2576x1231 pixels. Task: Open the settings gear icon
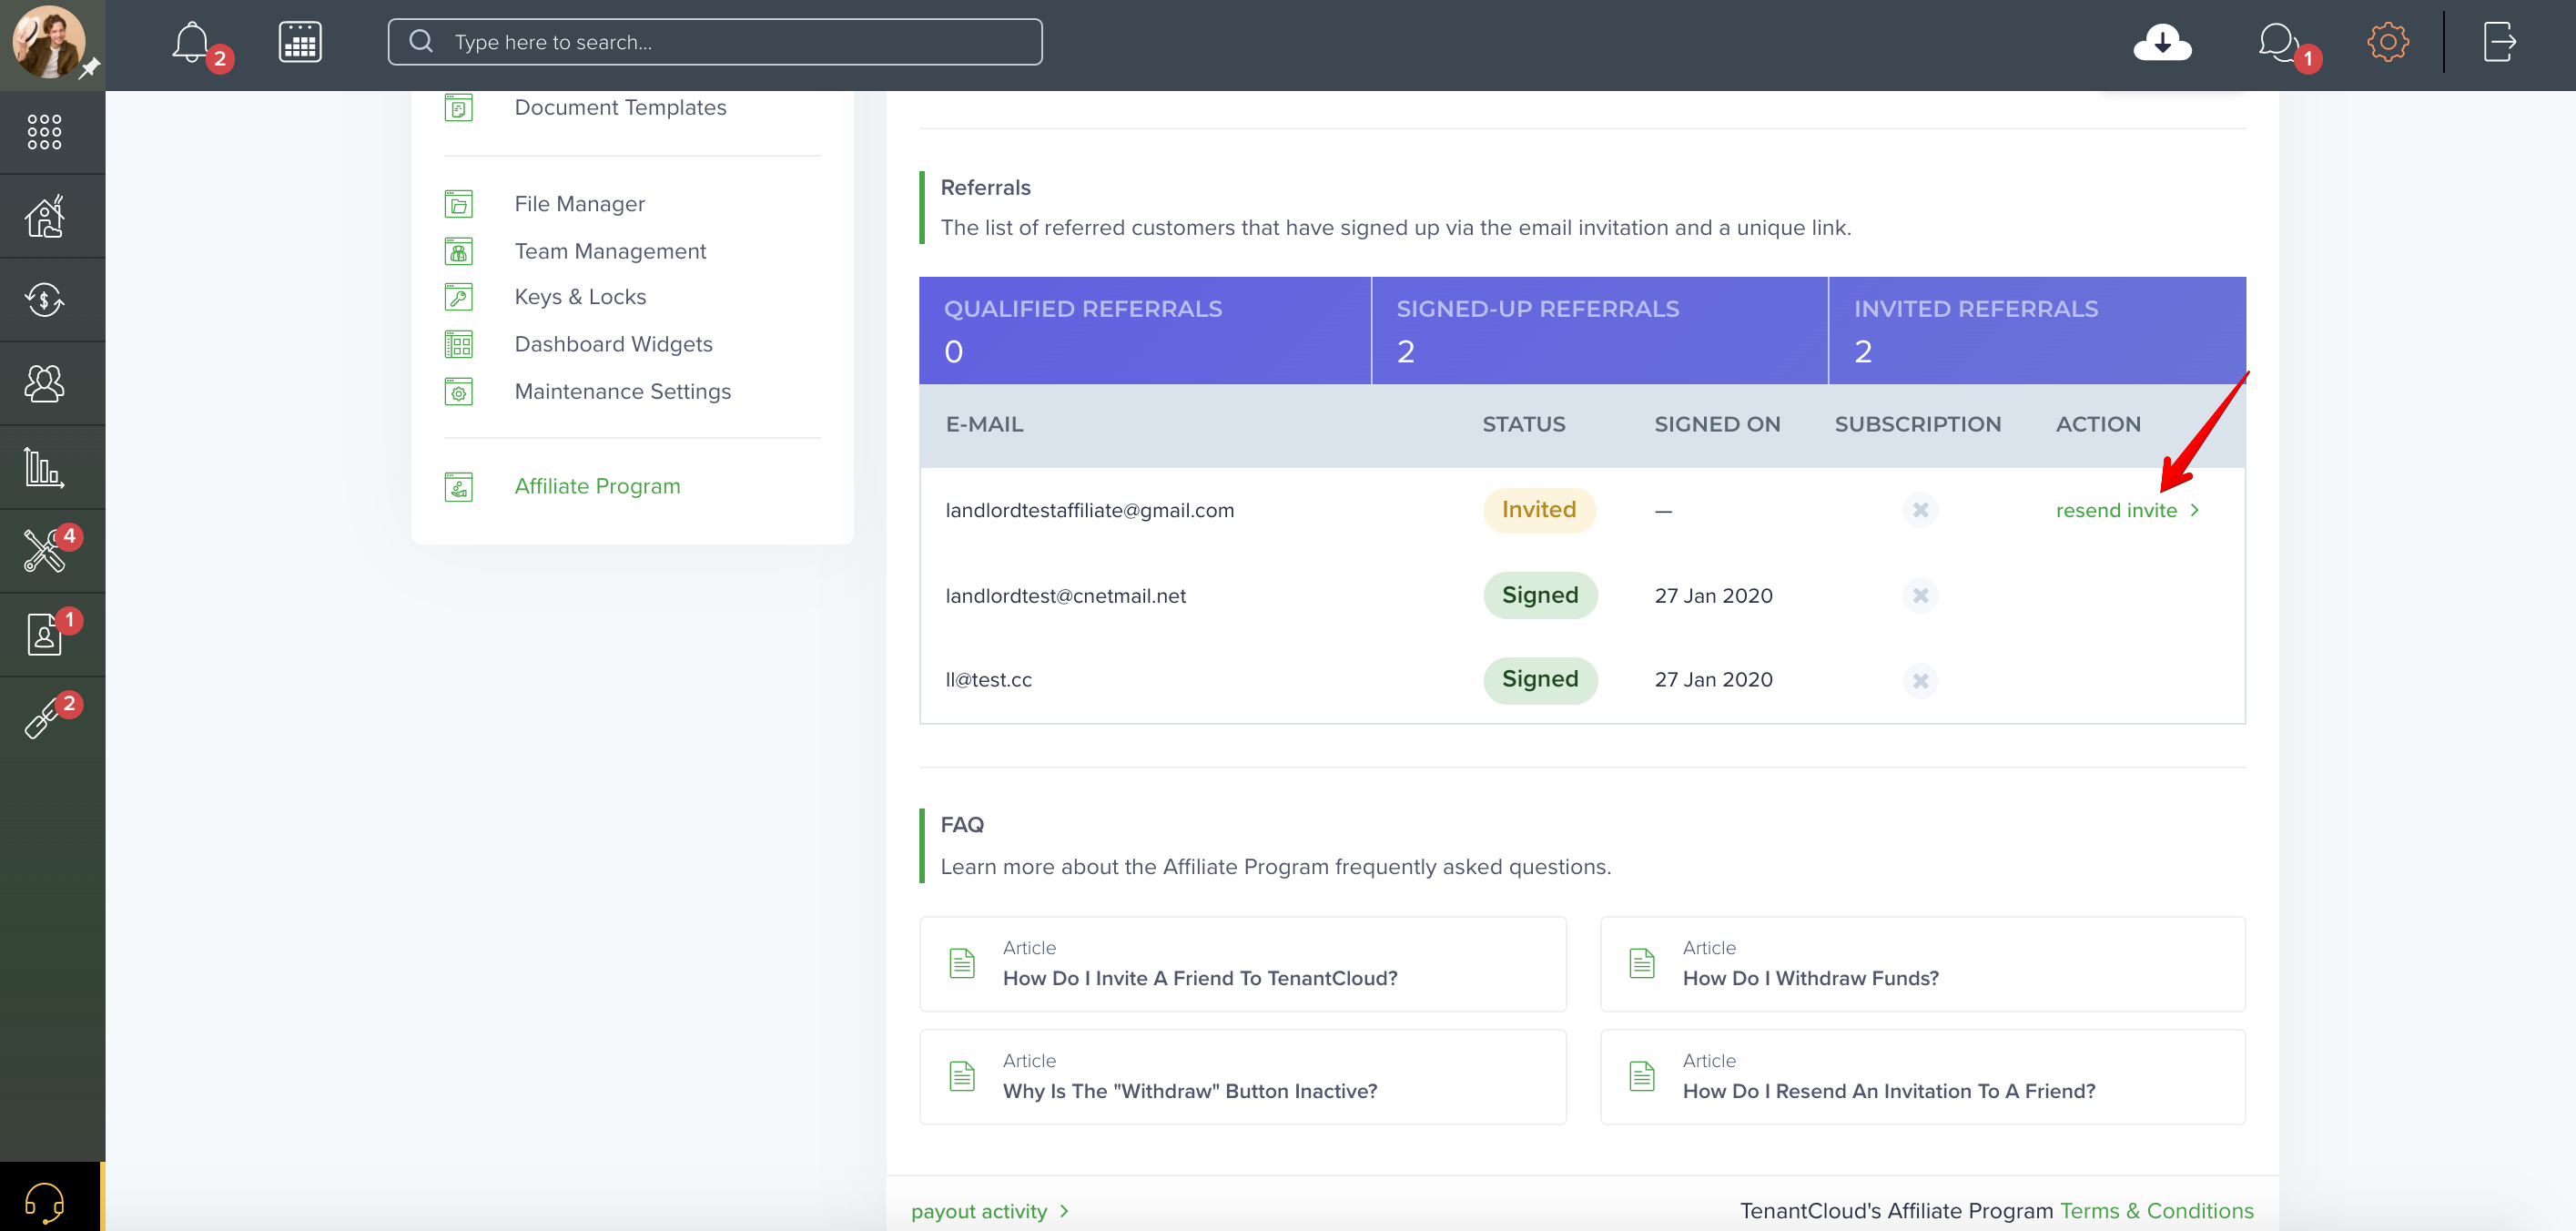click(2388, 42)
